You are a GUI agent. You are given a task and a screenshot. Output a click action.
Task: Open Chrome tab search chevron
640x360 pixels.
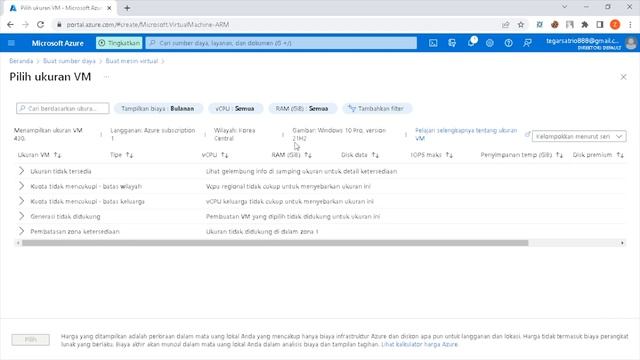[564, 7]
